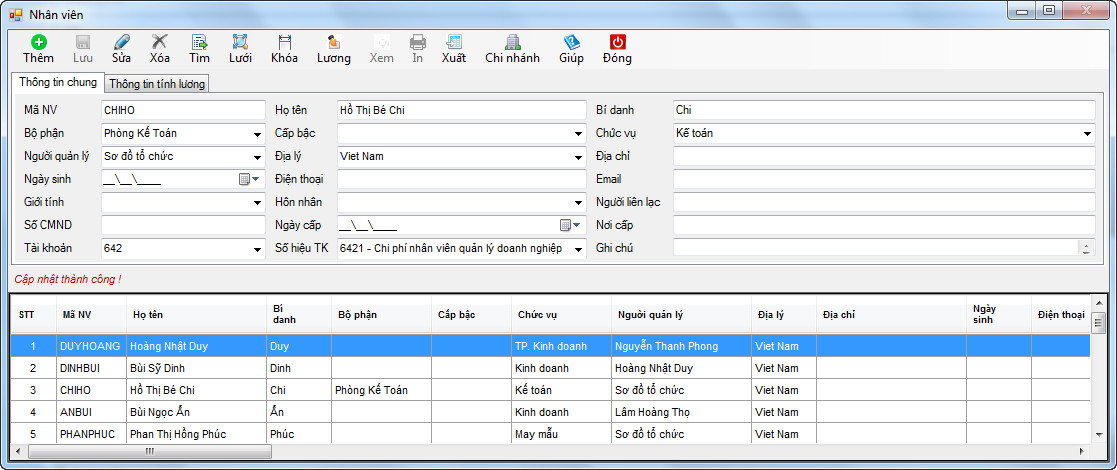Expand the Số hiệu TK combo box
Screen dimensions: 1117x470
coord(578,248)
